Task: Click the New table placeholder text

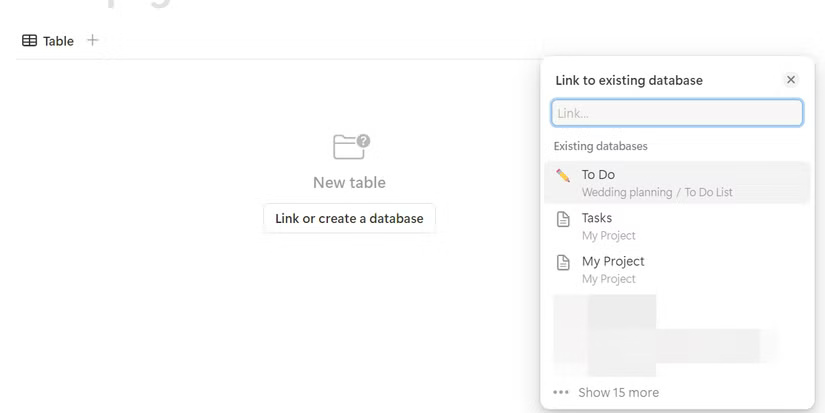Action: 349,182
